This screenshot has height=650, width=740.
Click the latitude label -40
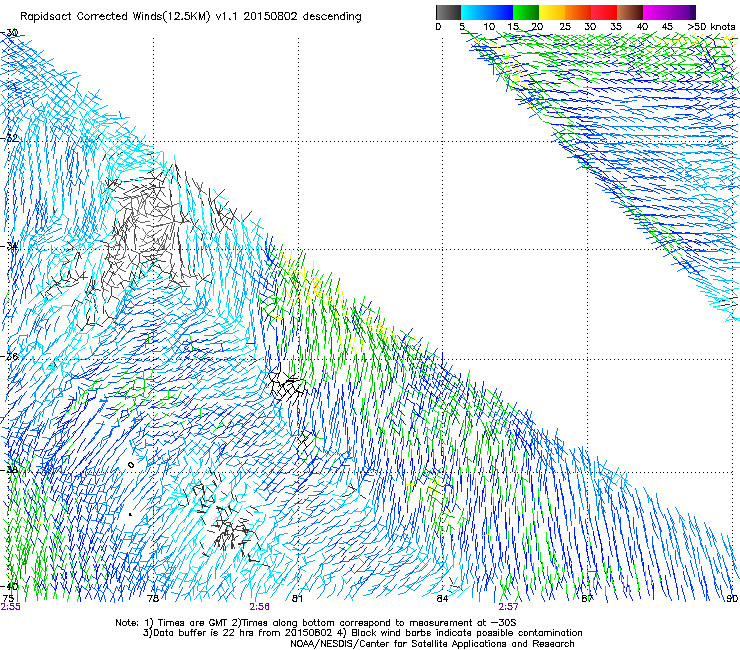[9, 586]
